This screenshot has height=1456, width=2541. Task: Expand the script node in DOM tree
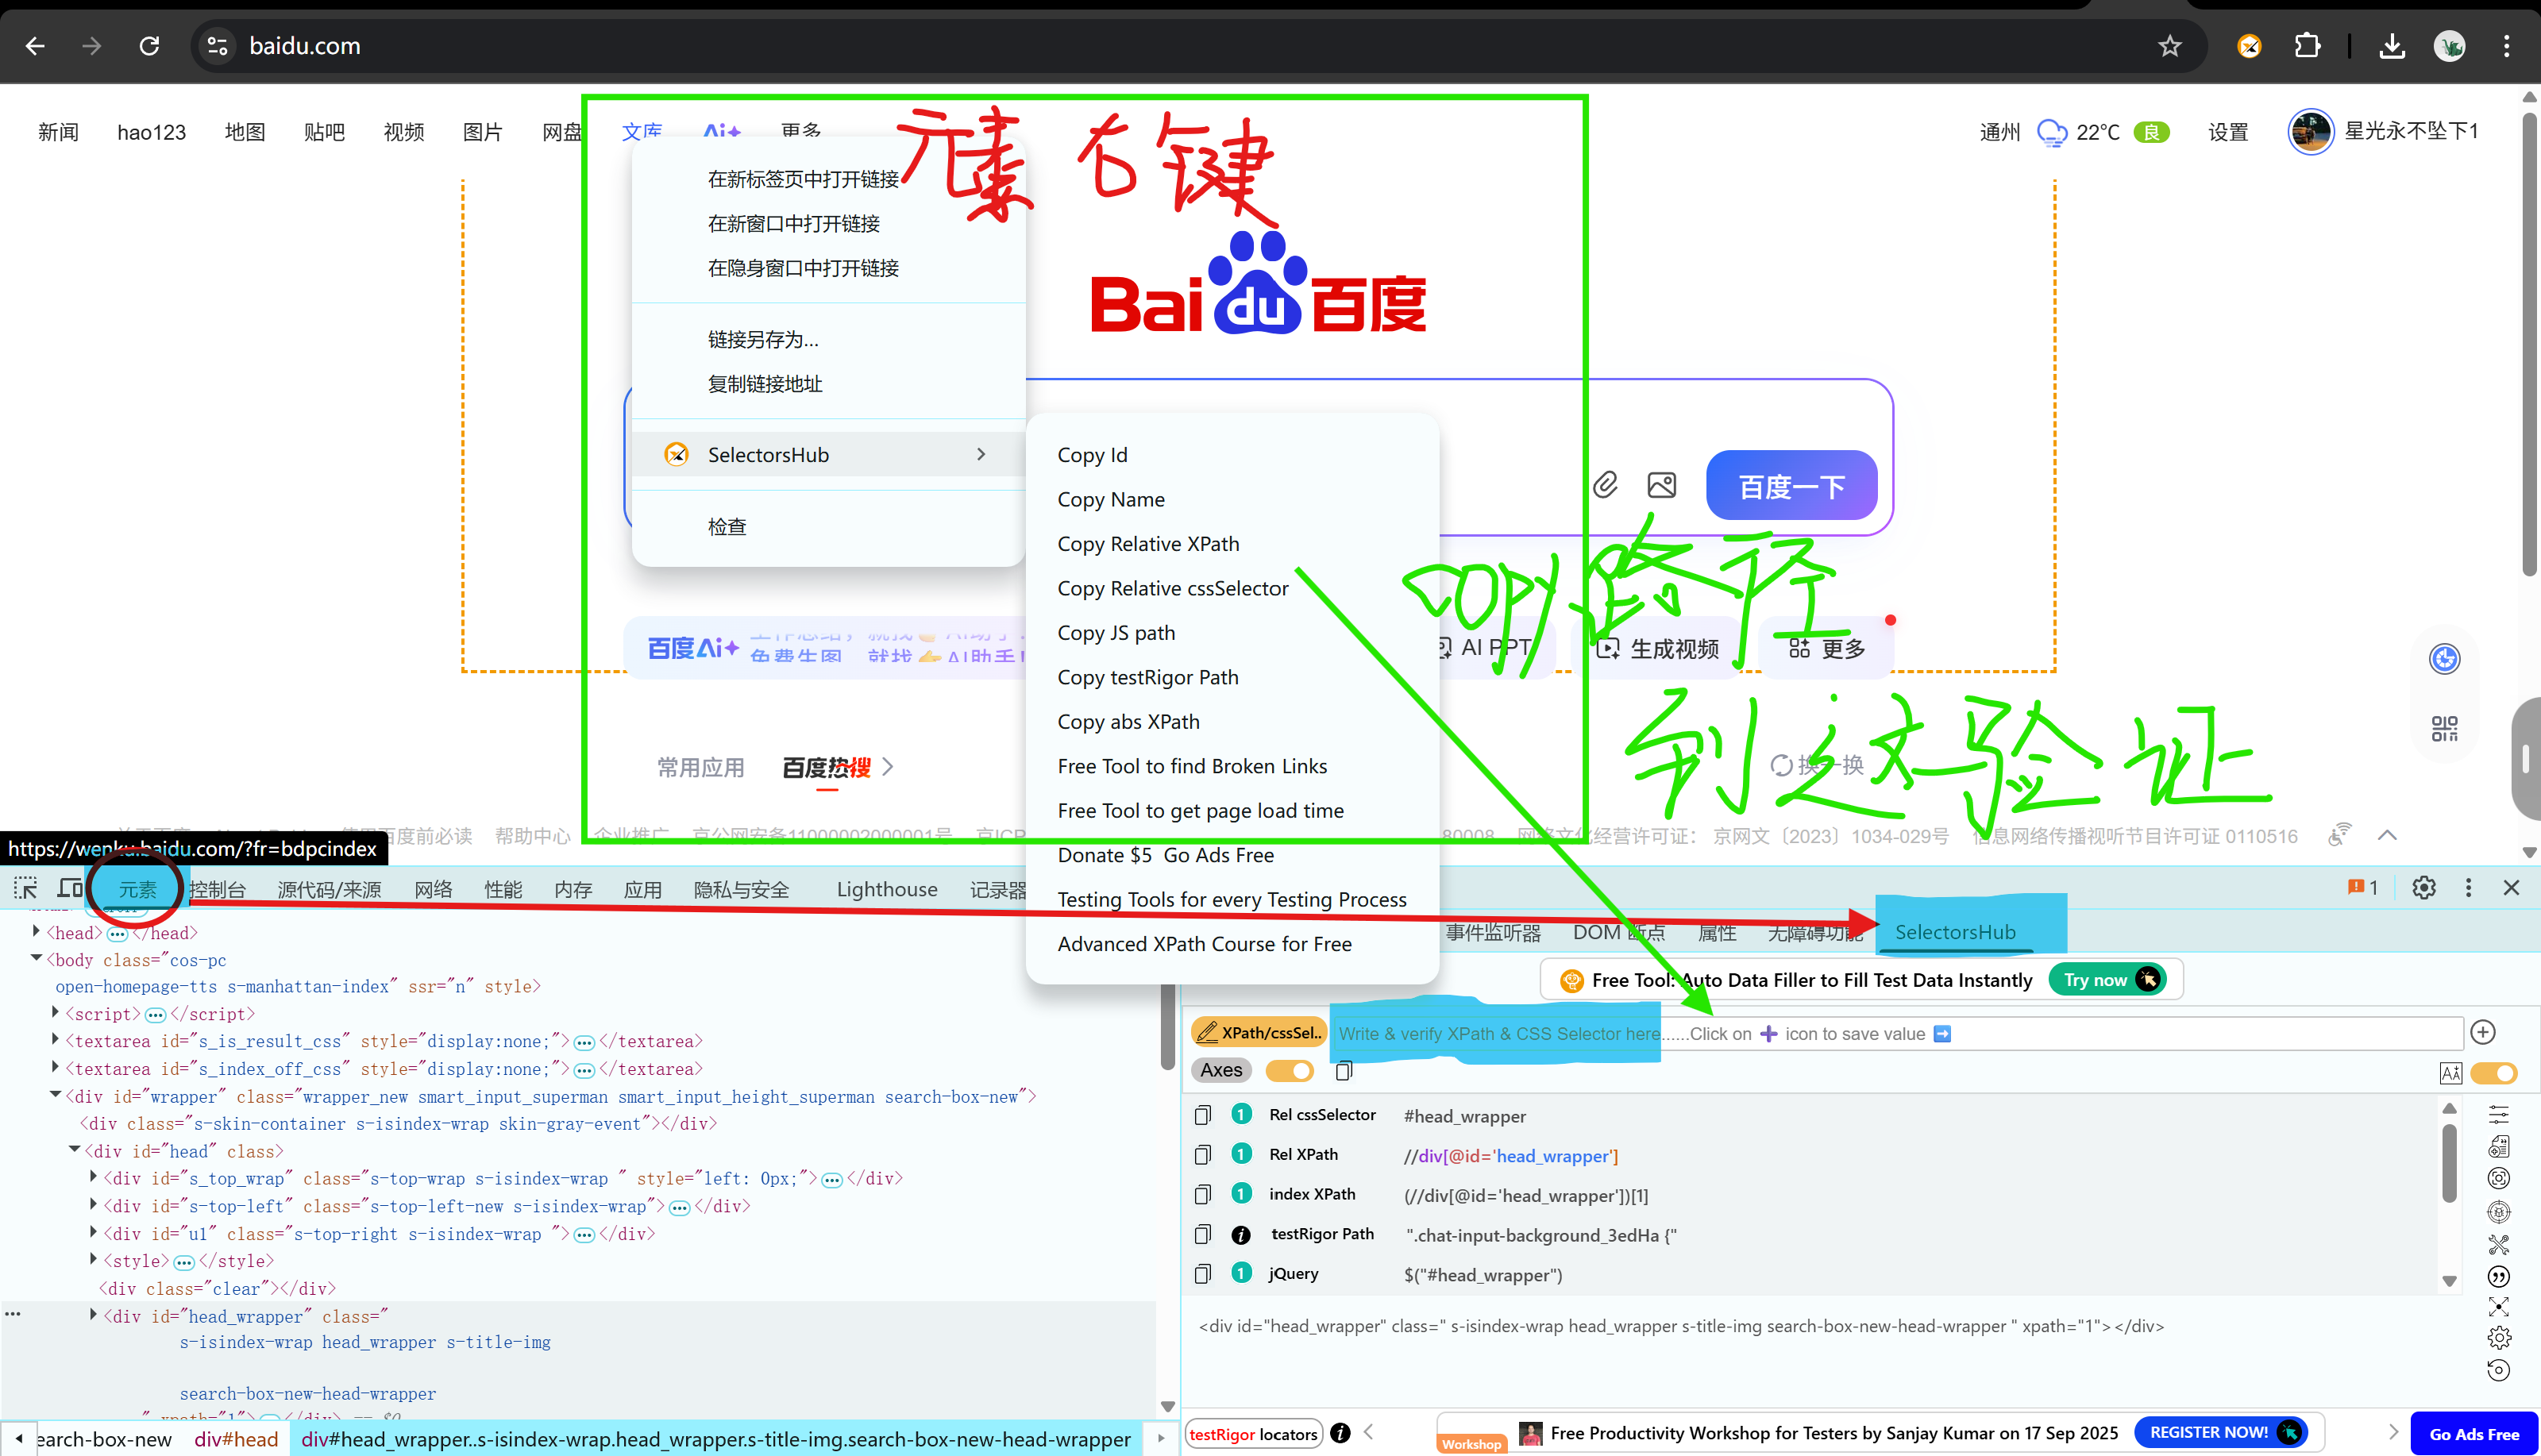pyautogui.click(x=55, y=1013)
